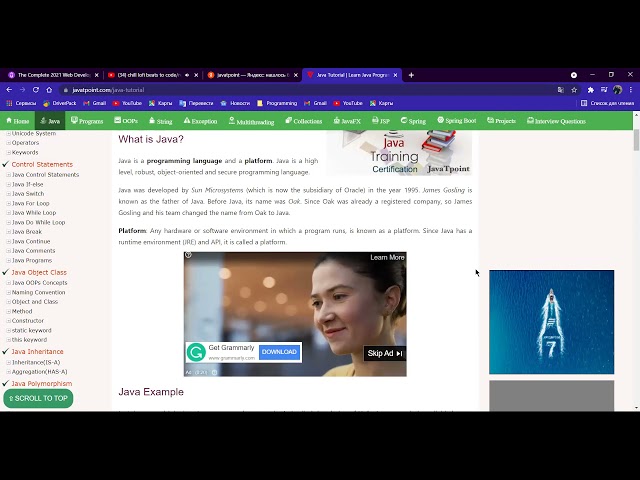Image resolution: width=640 pixels, height=480 pixels.
Task: Open Java Switch in the sidebar
Action: point(28,194)
